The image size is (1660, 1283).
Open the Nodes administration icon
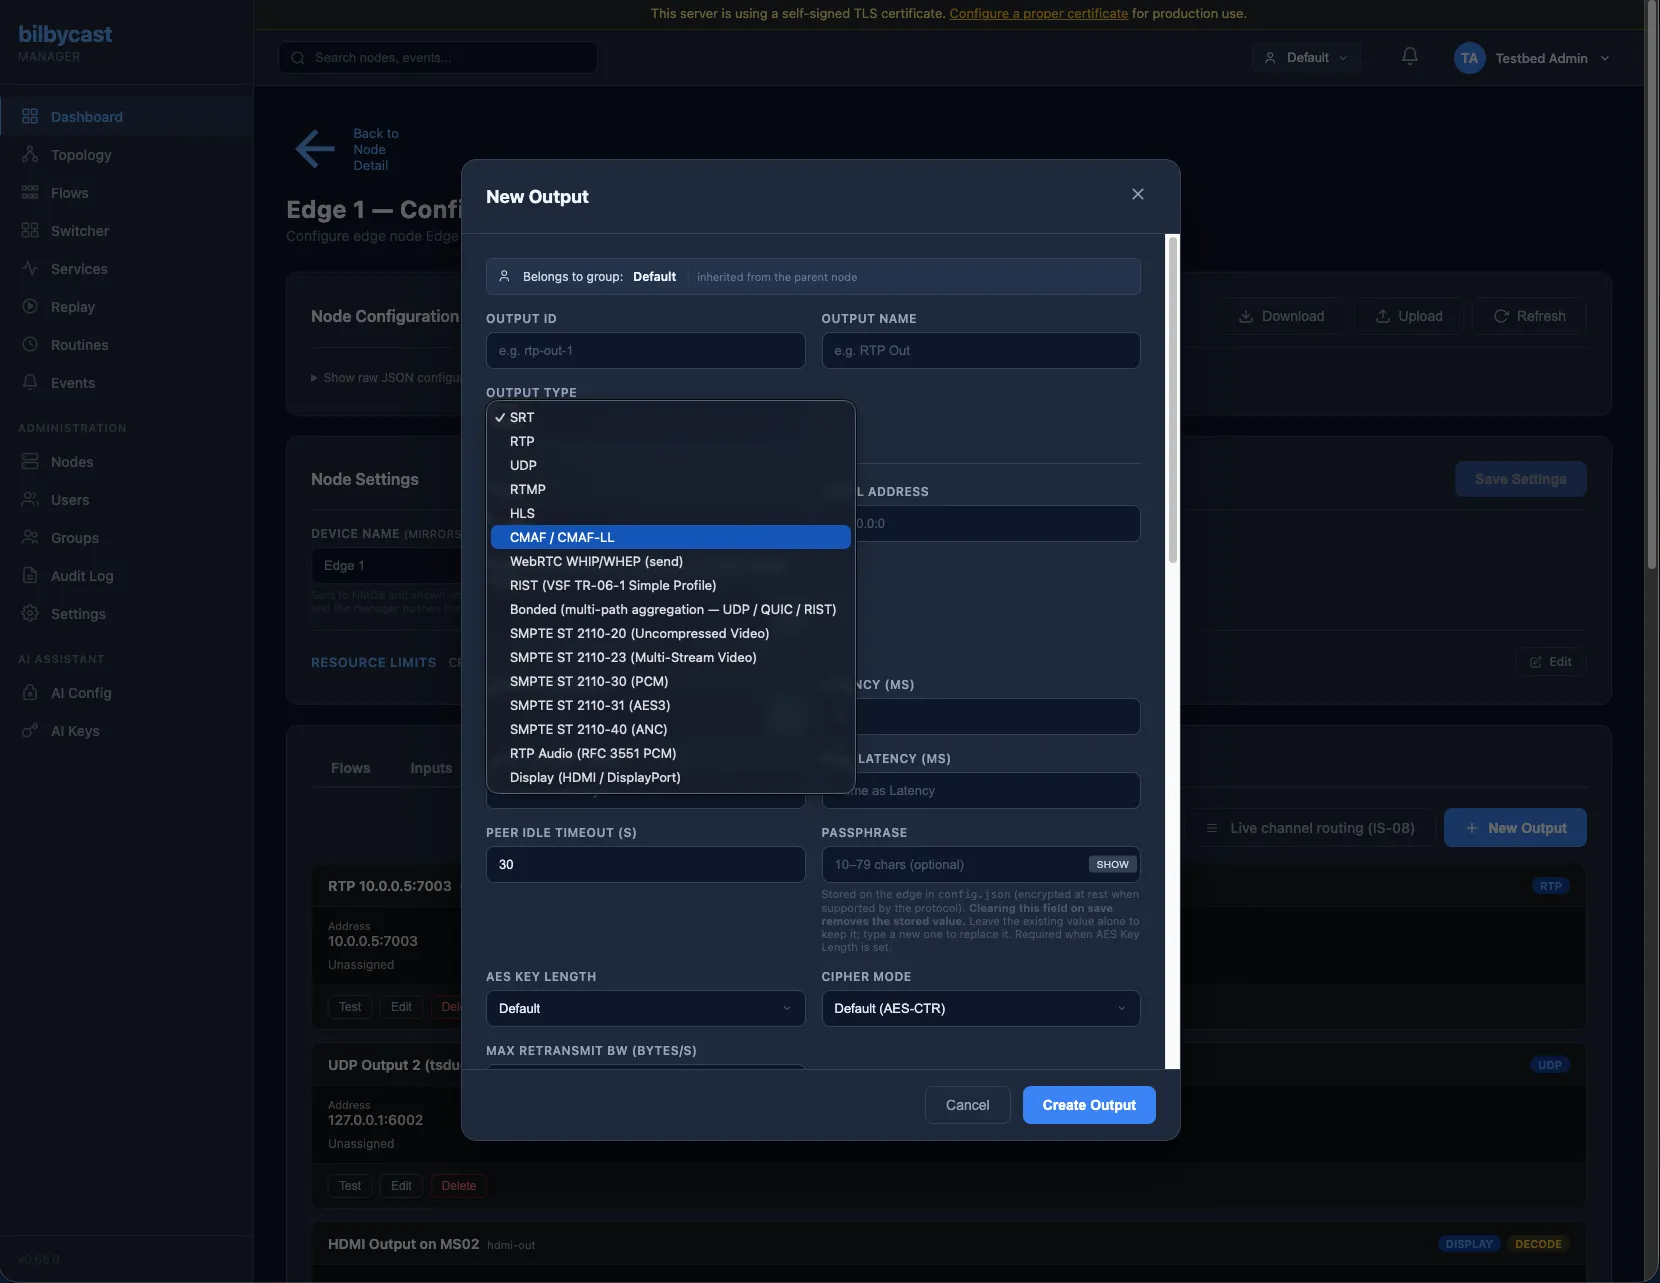(30, 462)
